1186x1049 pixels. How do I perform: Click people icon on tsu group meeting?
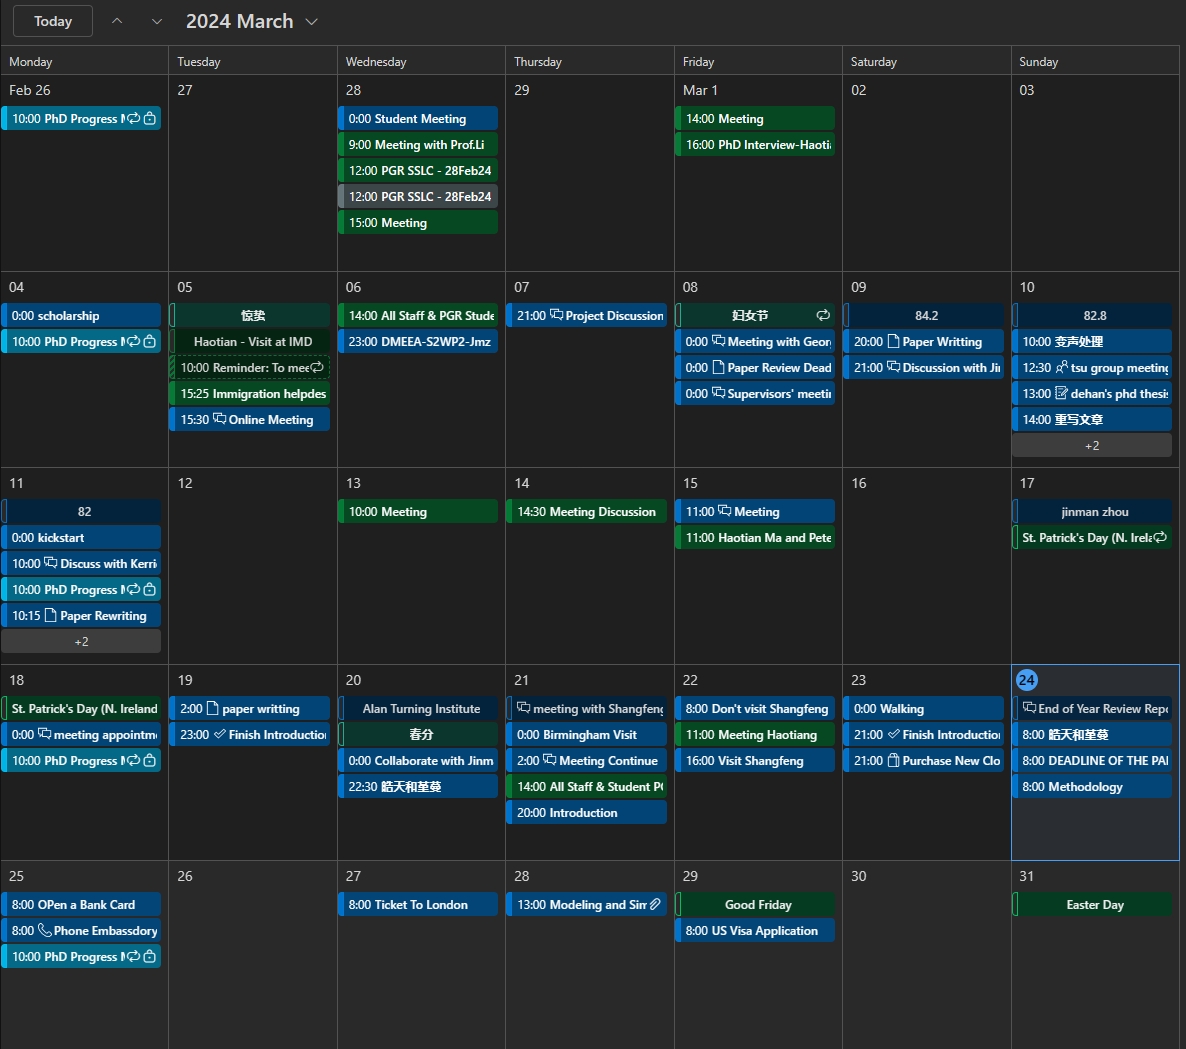tap(1061, 367)
